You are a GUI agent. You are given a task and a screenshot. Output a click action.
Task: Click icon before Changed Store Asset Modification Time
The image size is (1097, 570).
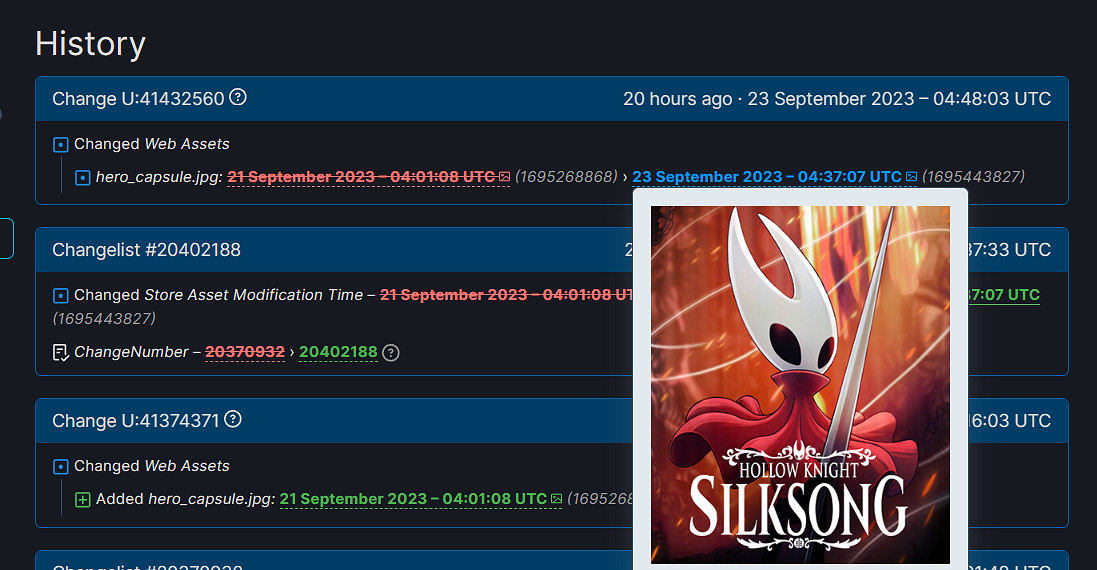click(x=60, y=295)
